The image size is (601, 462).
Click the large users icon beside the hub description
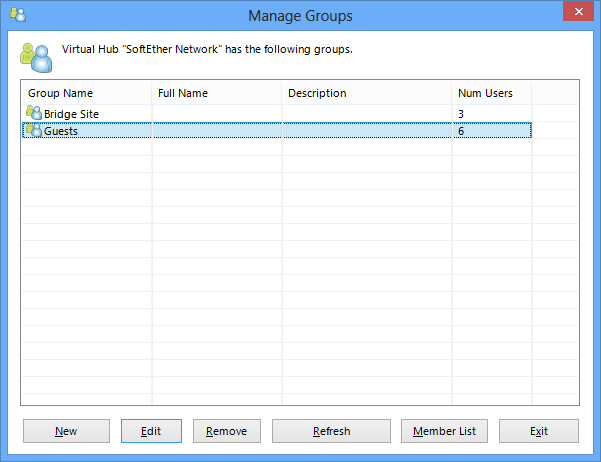36,58
